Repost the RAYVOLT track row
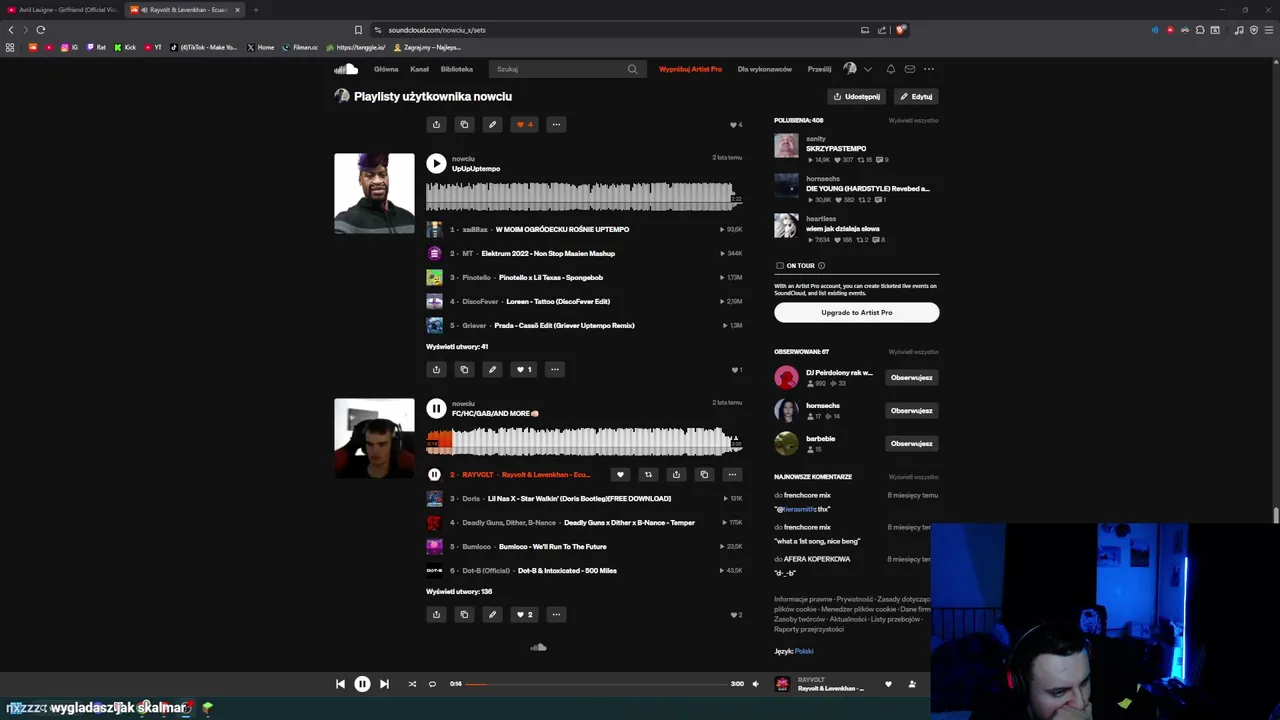Viewport: 1280px width, 720px height. click(x=648, y=475)
